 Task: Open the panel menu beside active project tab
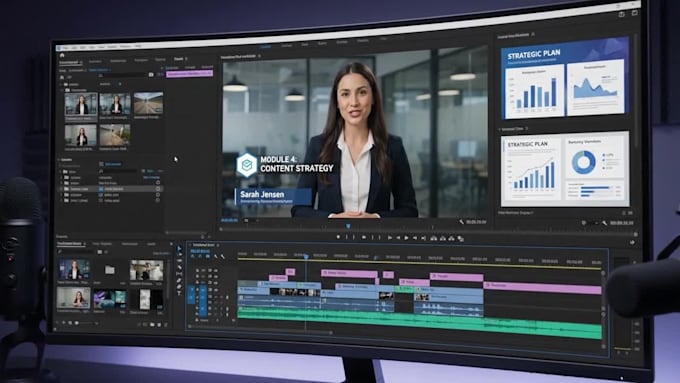(x=186, y=59)
